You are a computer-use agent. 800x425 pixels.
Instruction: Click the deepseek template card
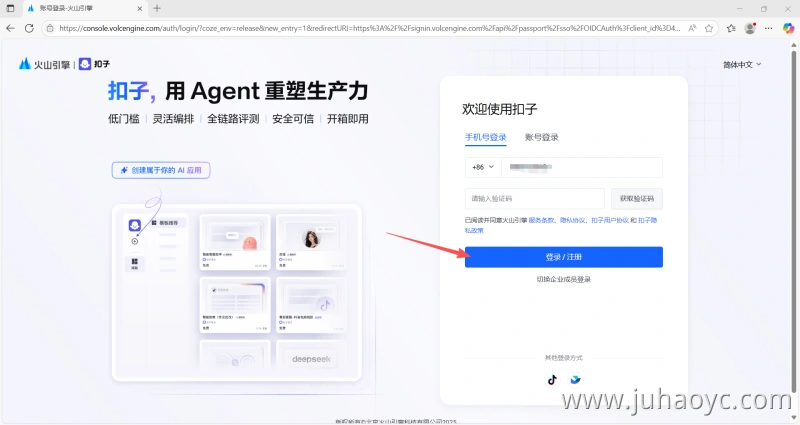(x=311, y=356)
